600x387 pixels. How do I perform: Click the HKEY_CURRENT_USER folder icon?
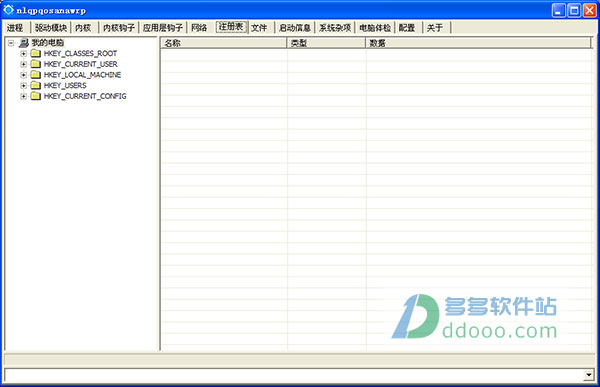[36, 64]
